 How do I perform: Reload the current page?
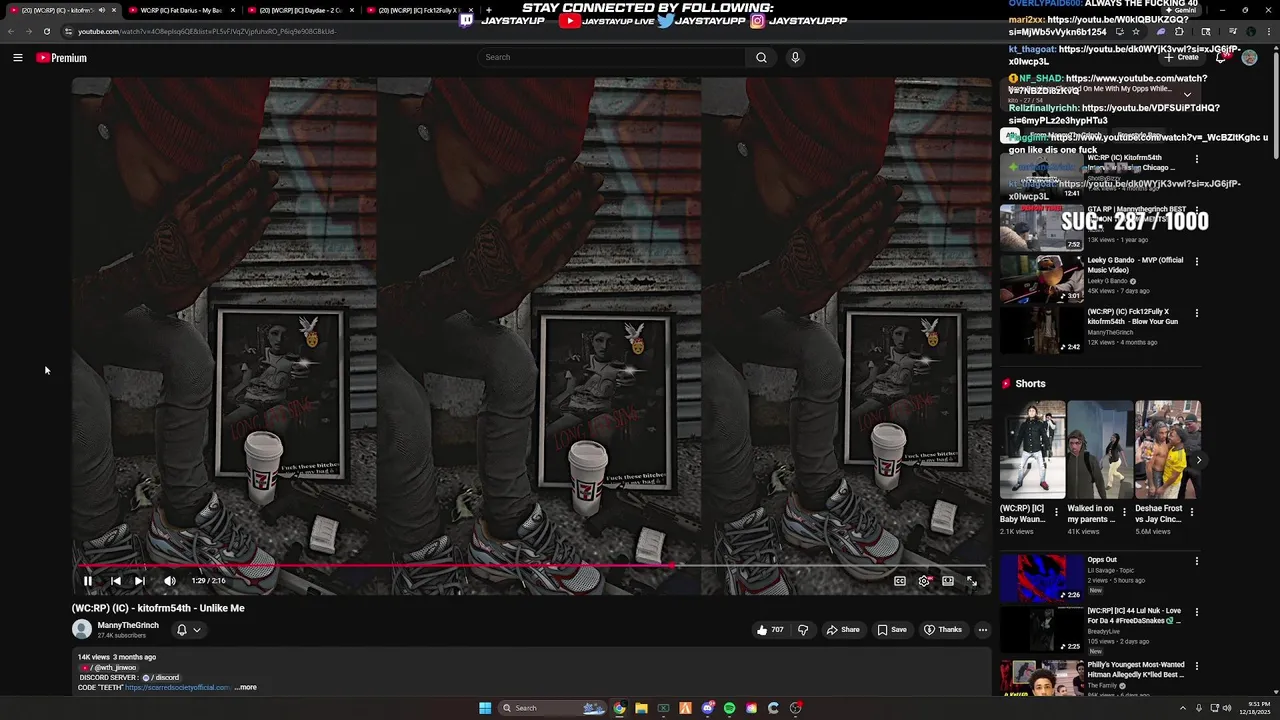click(x=46, y=31)
